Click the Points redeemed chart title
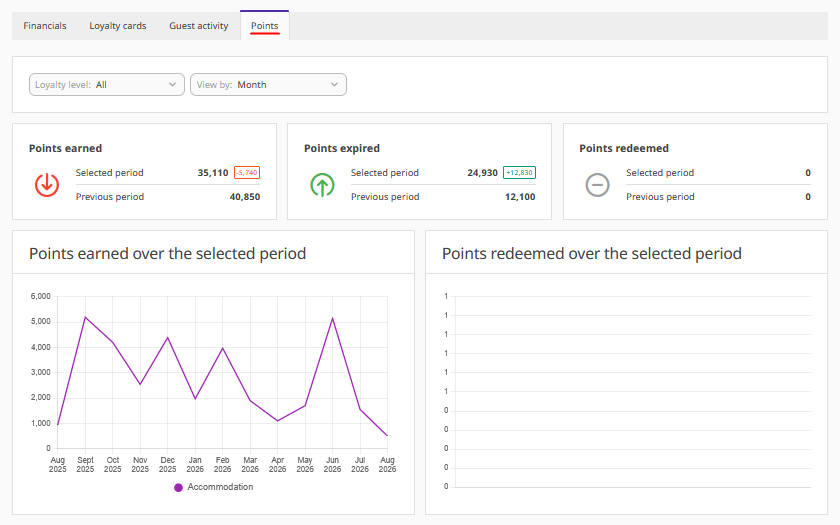 pyautogui.click(x=591, y=253)
